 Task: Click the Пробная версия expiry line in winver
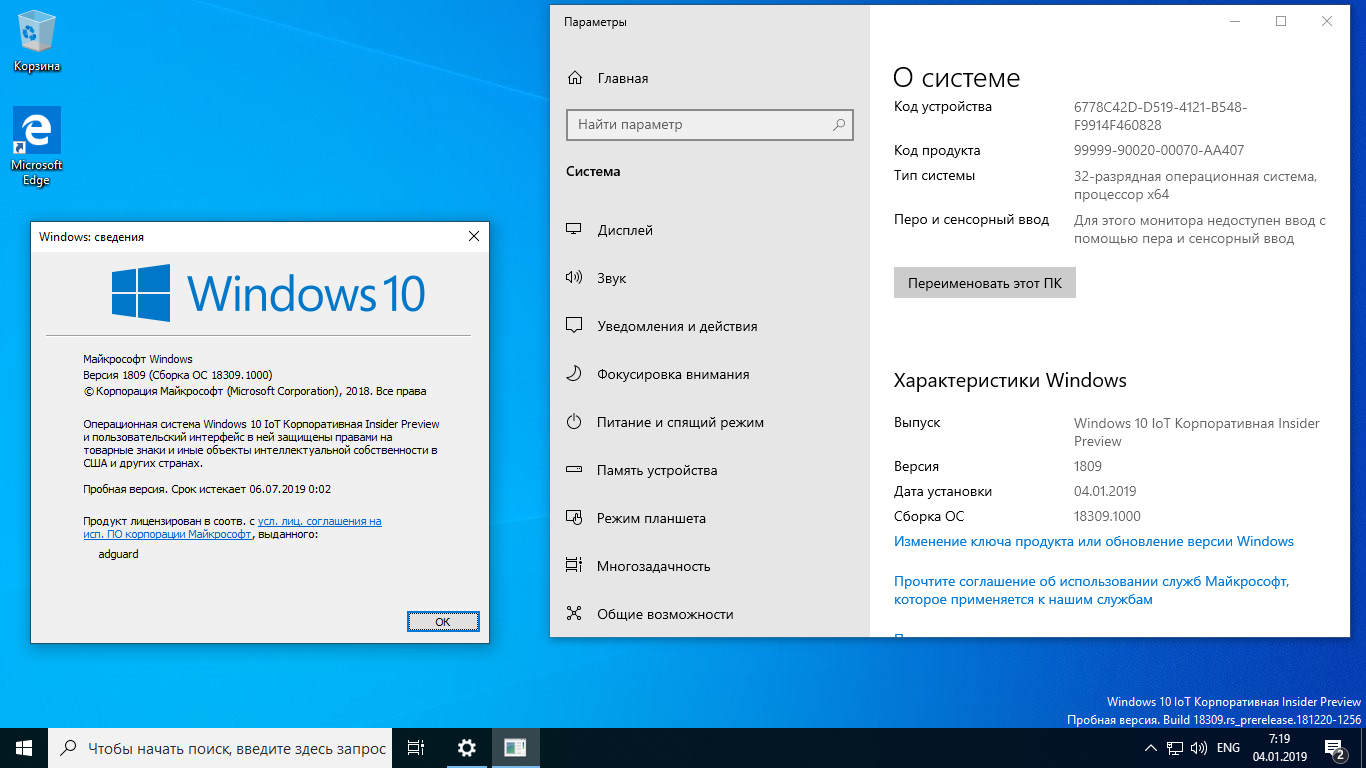click(x=207, y=489)
